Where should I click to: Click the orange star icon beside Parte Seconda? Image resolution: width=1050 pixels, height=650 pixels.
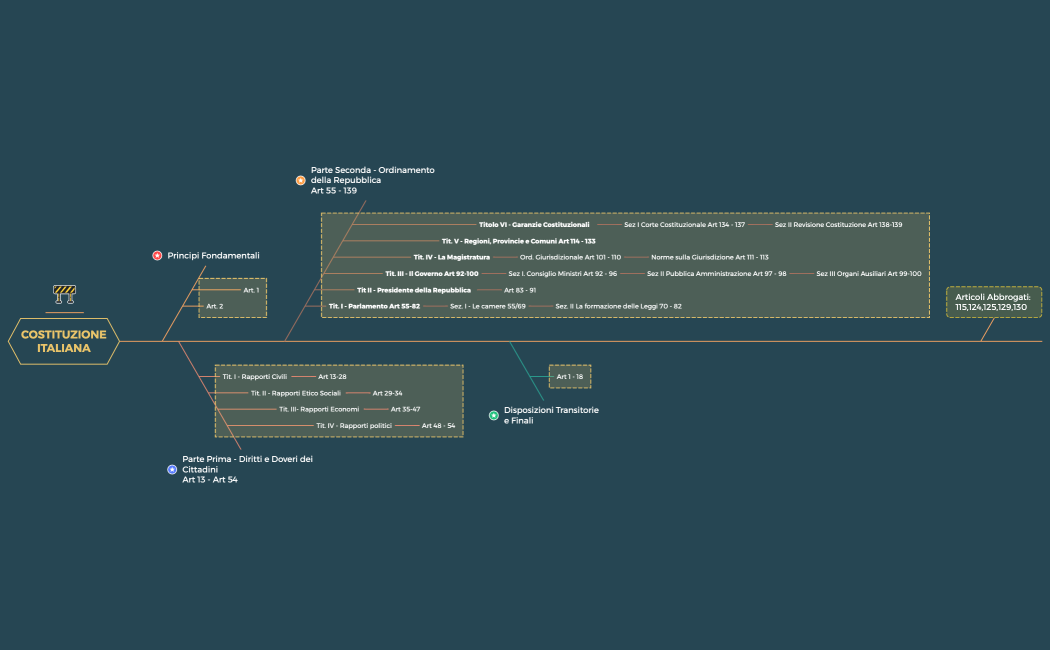tap(300, 181)
